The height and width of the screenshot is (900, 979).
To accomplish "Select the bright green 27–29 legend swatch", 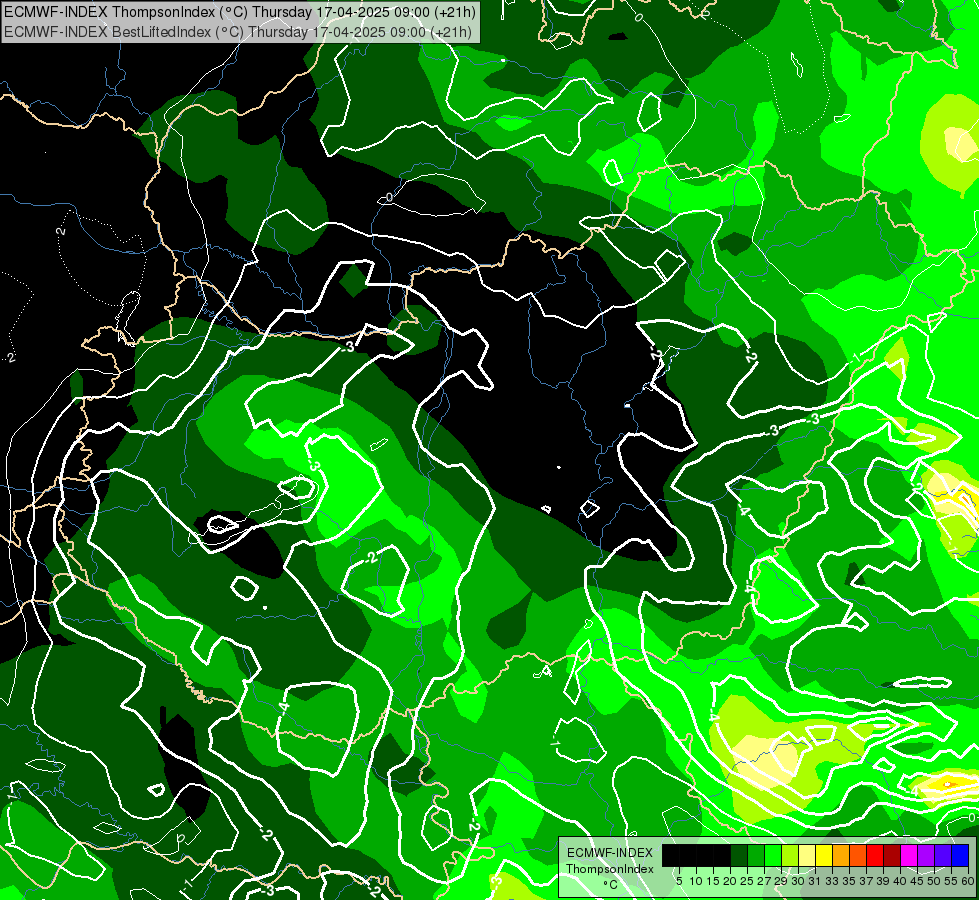I will [773, 855].
